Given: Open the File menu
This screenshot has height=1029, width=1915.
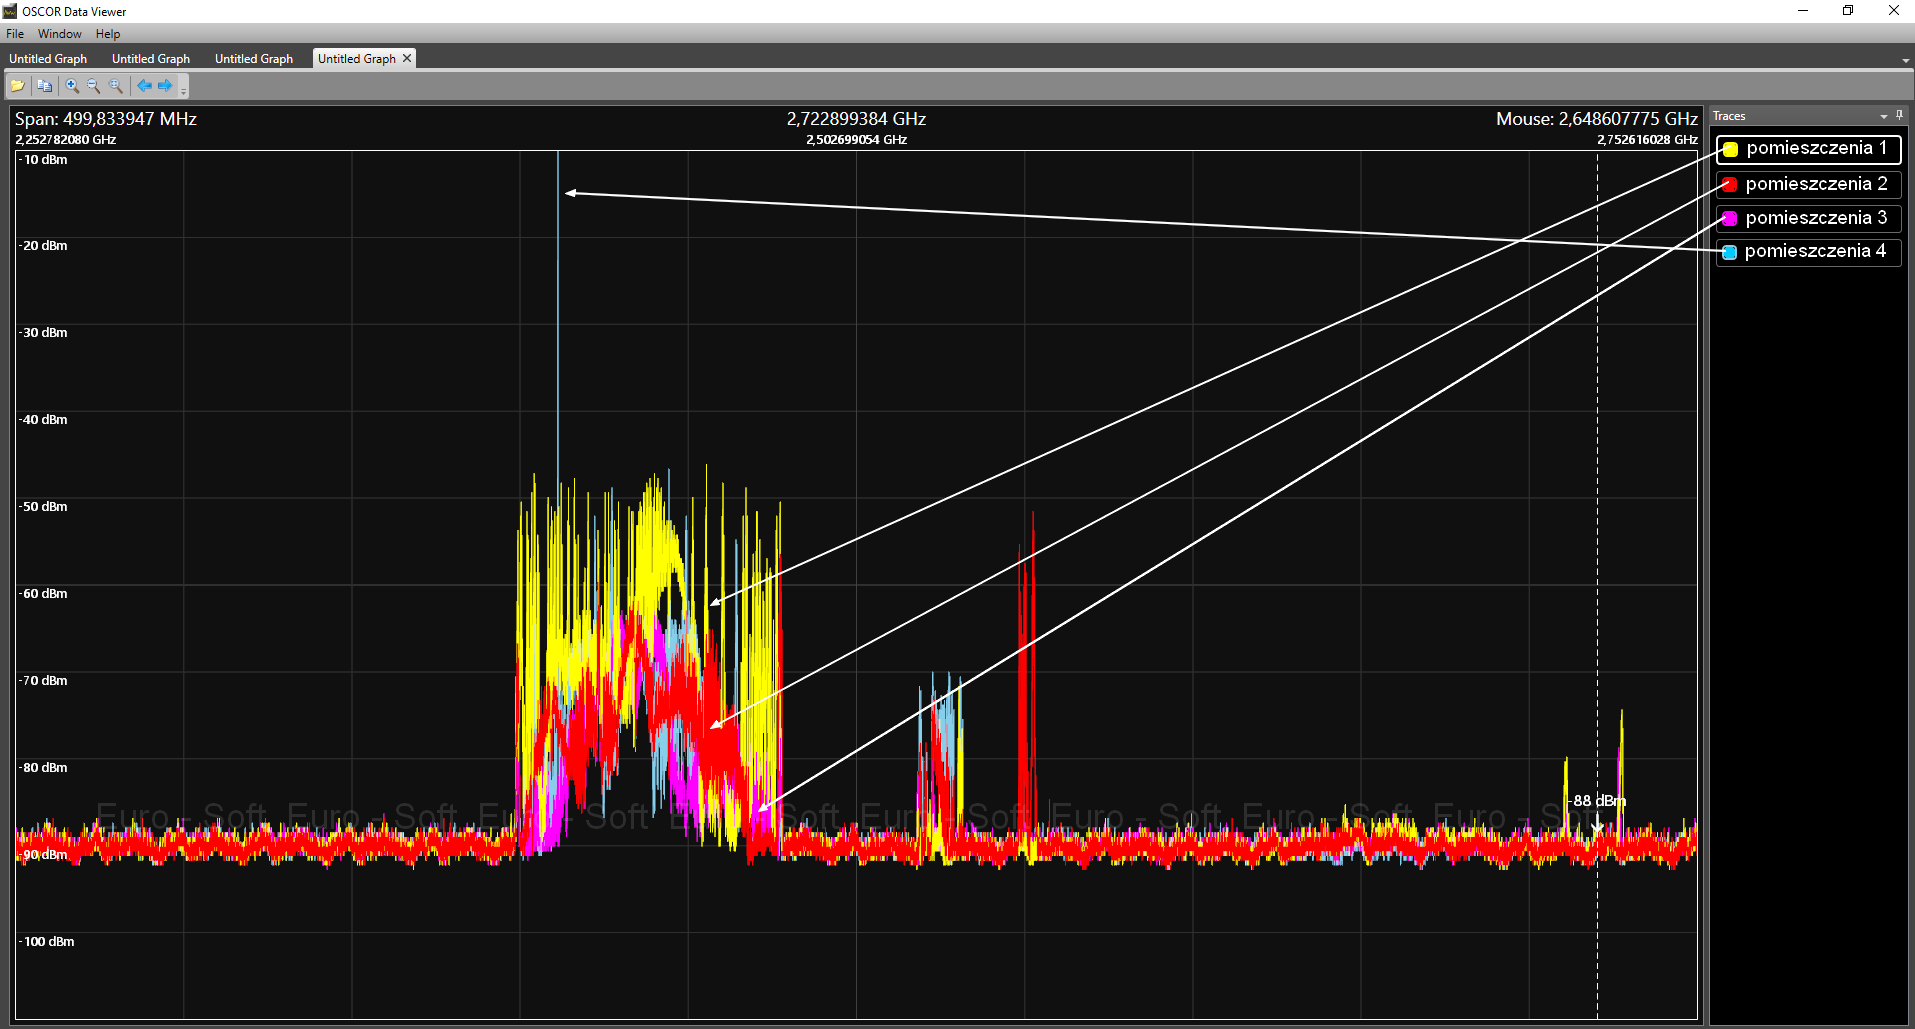Looking at the screenshot, I should (x=15, y=34).
